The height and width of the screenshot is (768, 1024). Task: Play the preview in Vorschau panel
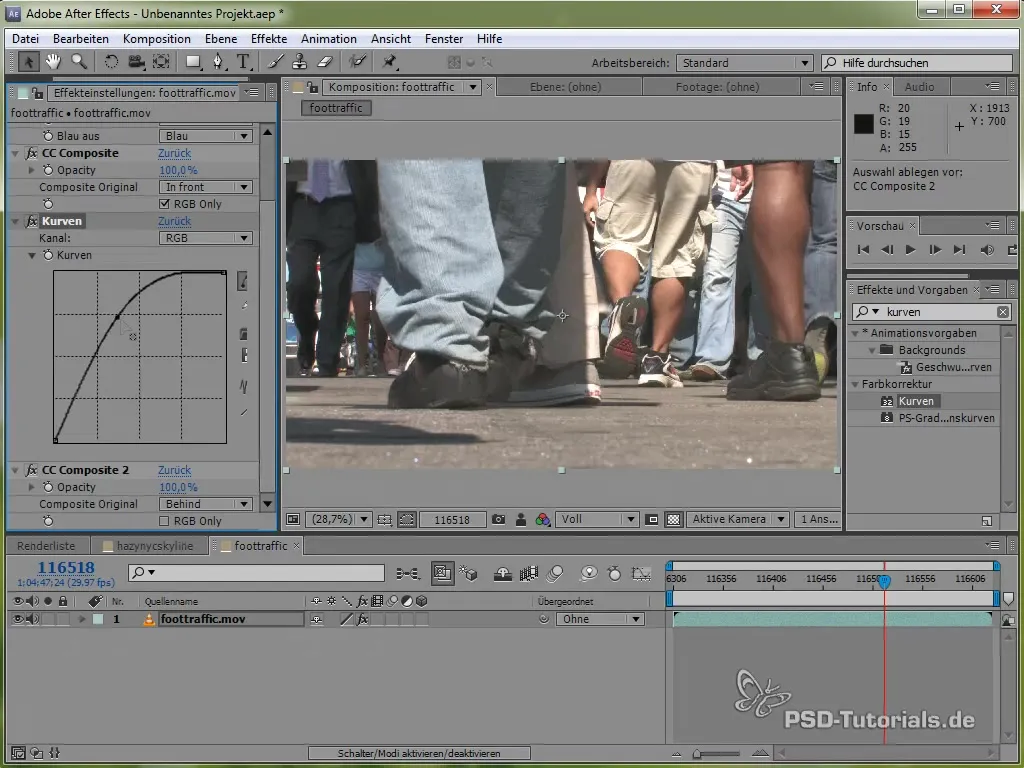[x=910, y=249]
